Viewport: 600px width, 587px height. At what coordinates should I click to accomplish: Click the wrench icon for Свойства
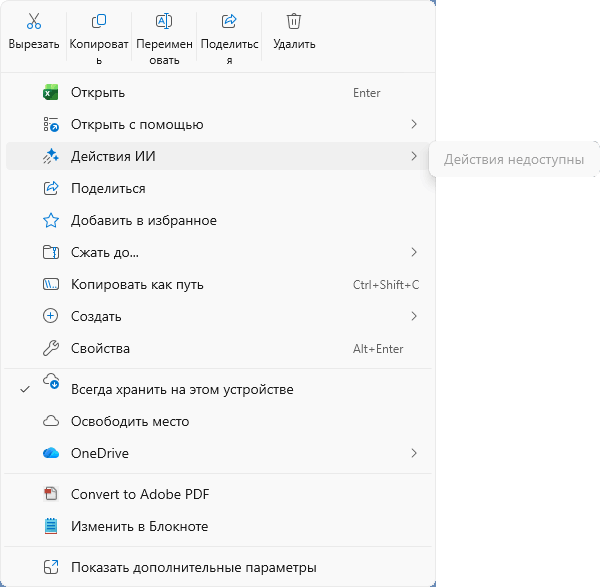click(51, 348)
